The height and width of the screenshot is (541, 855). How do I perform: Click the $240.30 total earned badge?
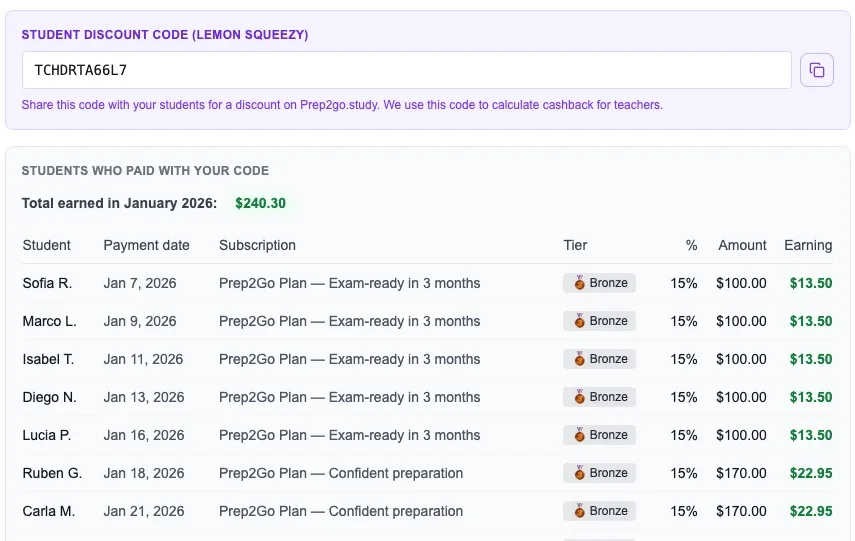[x=260, y=203]
